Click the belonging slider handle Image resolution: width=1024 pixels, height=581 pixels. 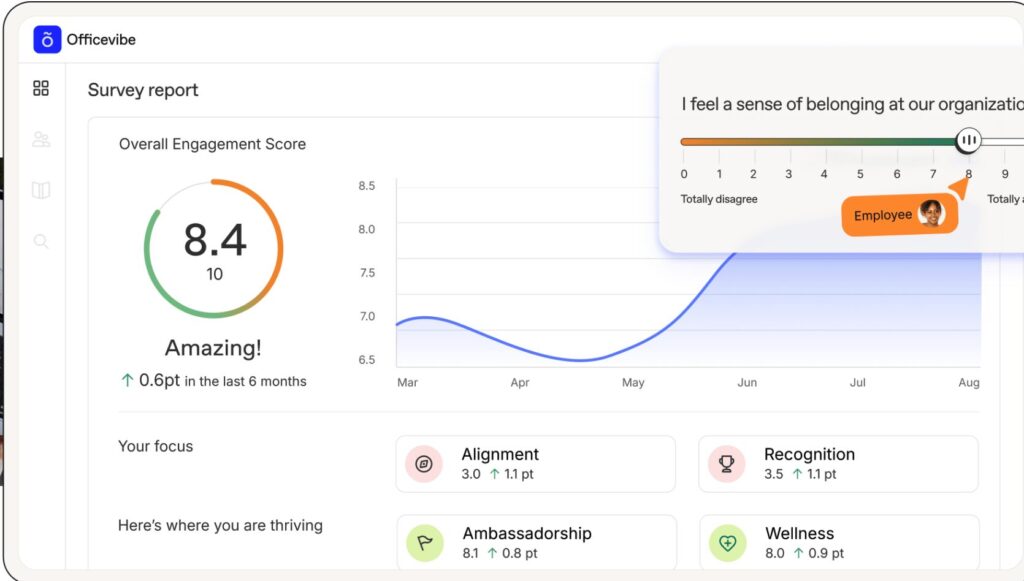pyautogui.click(x=968, y=140)
